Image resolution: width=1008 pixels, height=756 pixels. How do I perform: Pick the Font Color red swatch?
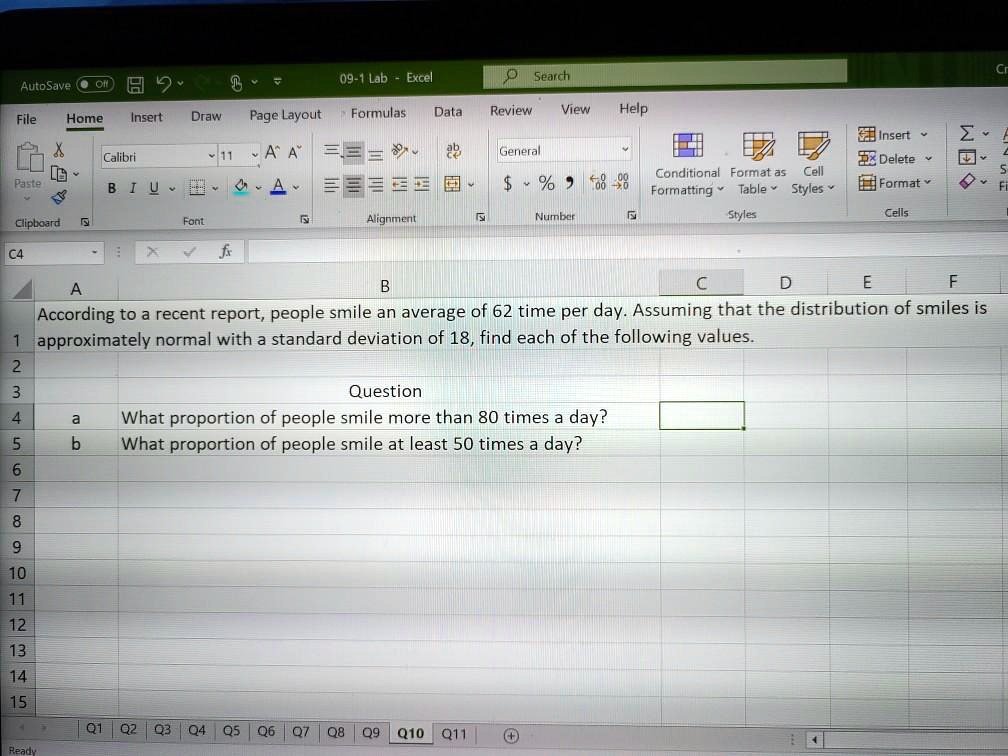pyautogui.click(x=280, y=192)
